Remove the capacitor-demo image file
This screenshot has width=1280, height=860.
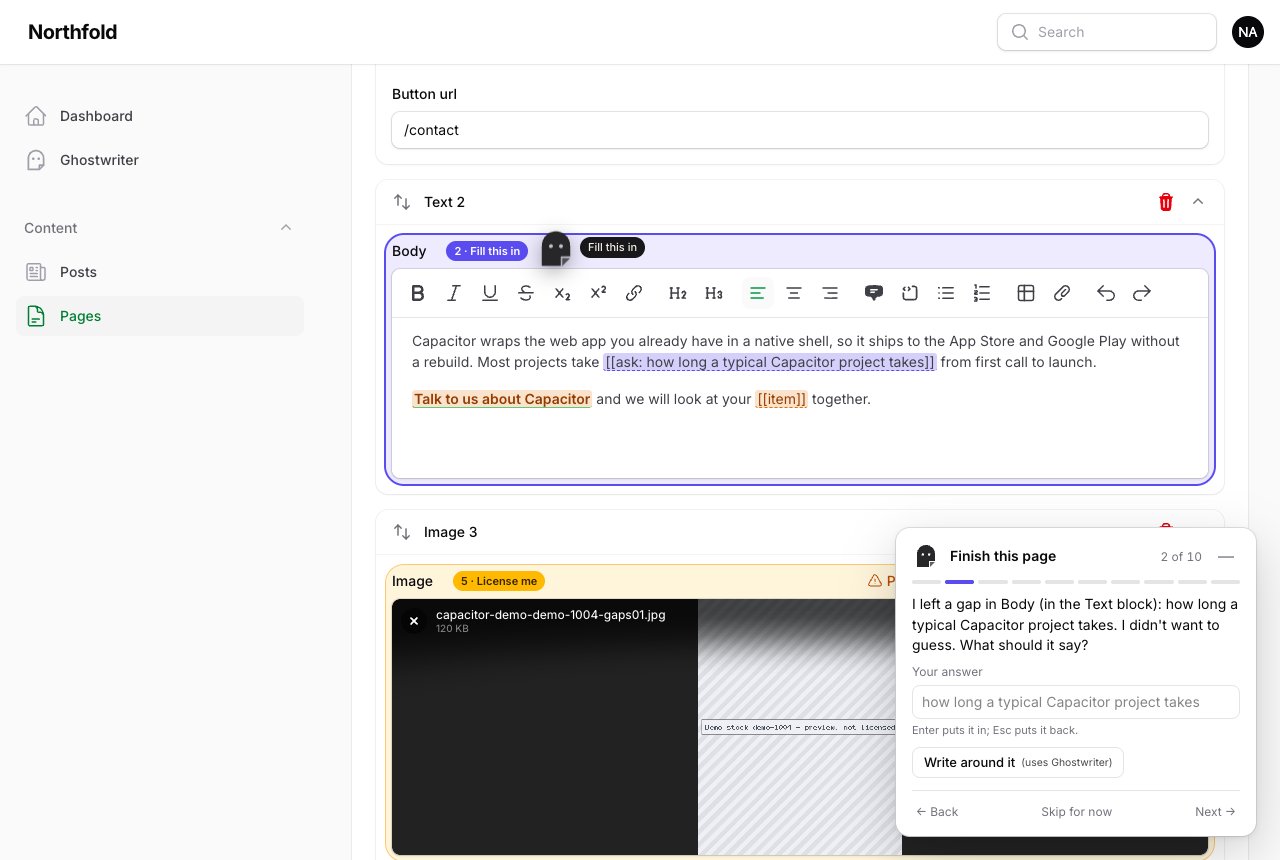(414, 621)
